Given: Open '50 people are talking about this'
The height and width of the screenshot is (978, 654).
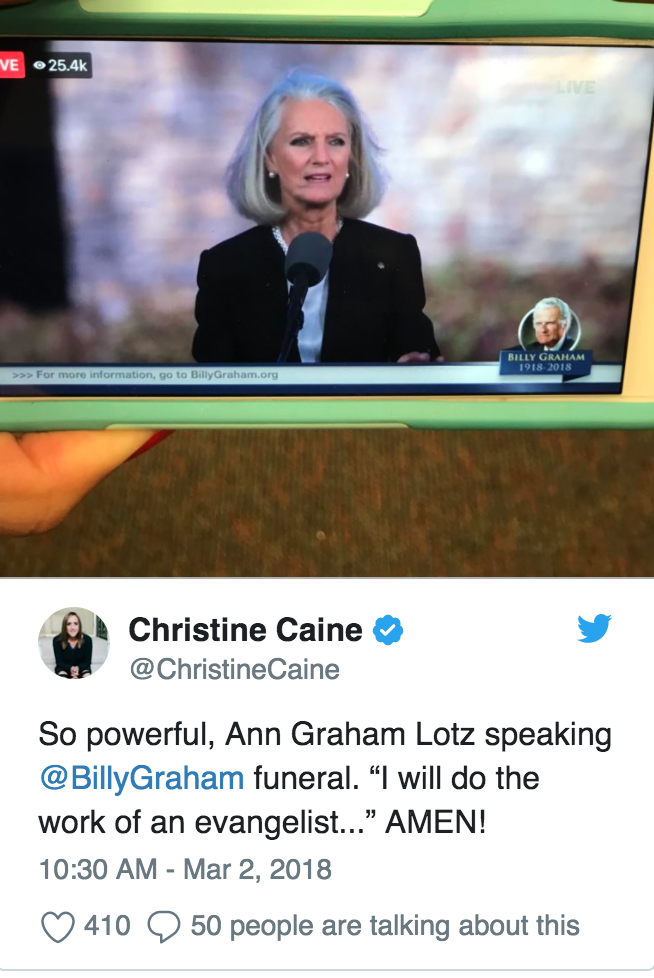Looking at the screenshot, I should point(385,926).
